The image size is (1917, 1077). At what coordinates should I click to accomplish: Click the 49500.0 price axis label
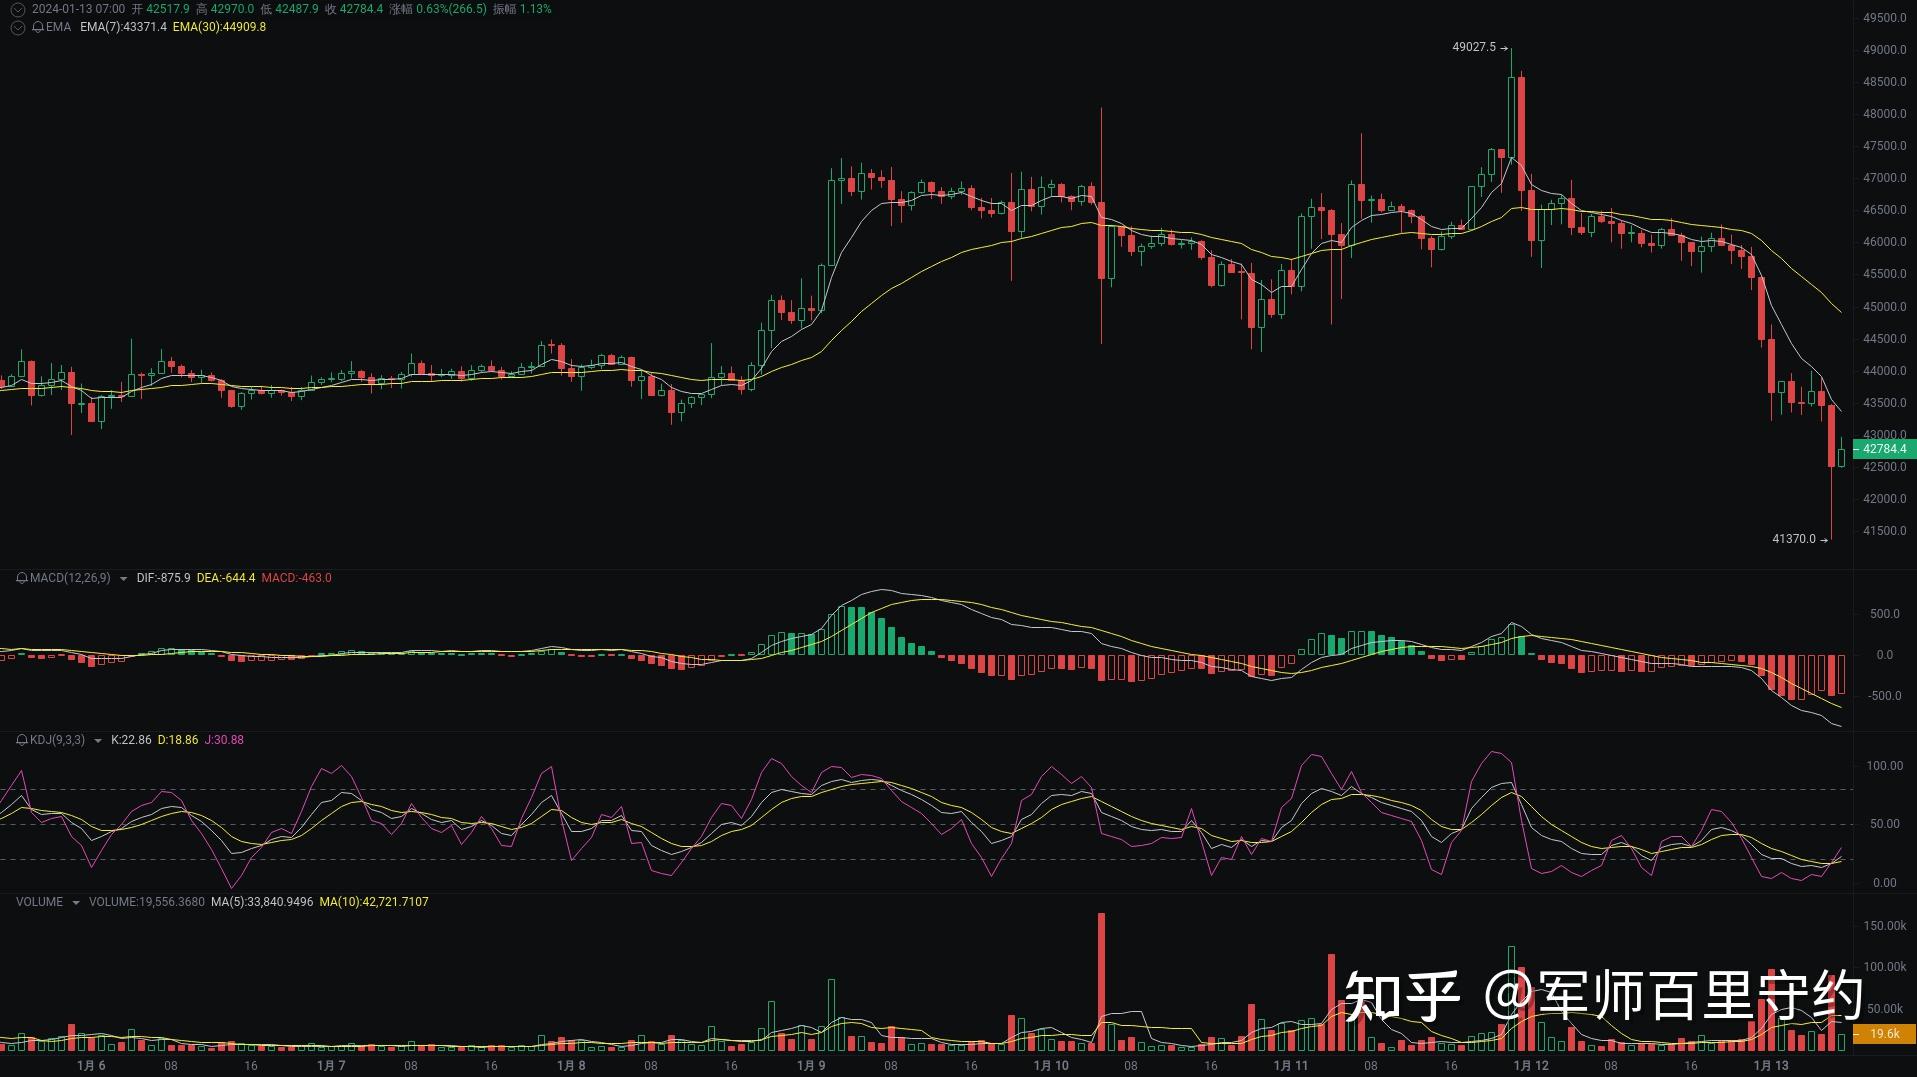pos(1885,18)
